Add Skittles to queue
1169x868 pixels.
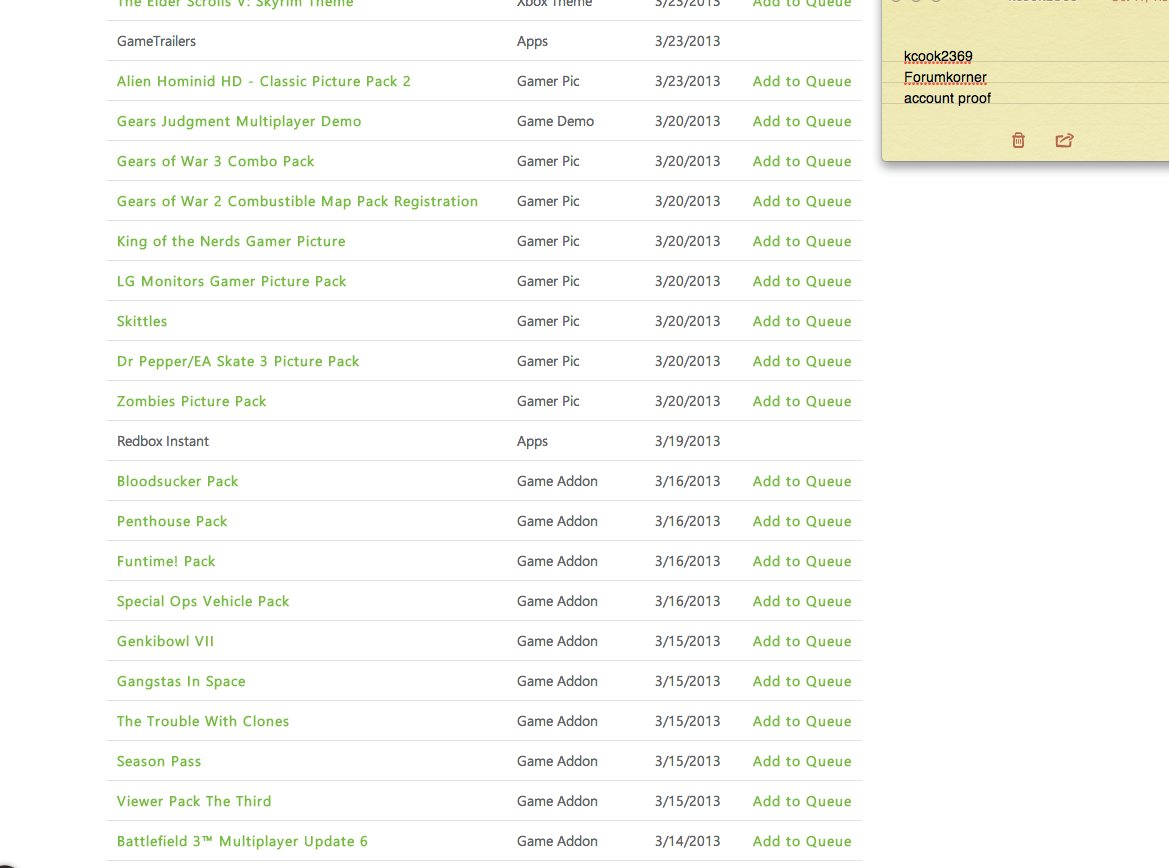[x=802, y=321]
